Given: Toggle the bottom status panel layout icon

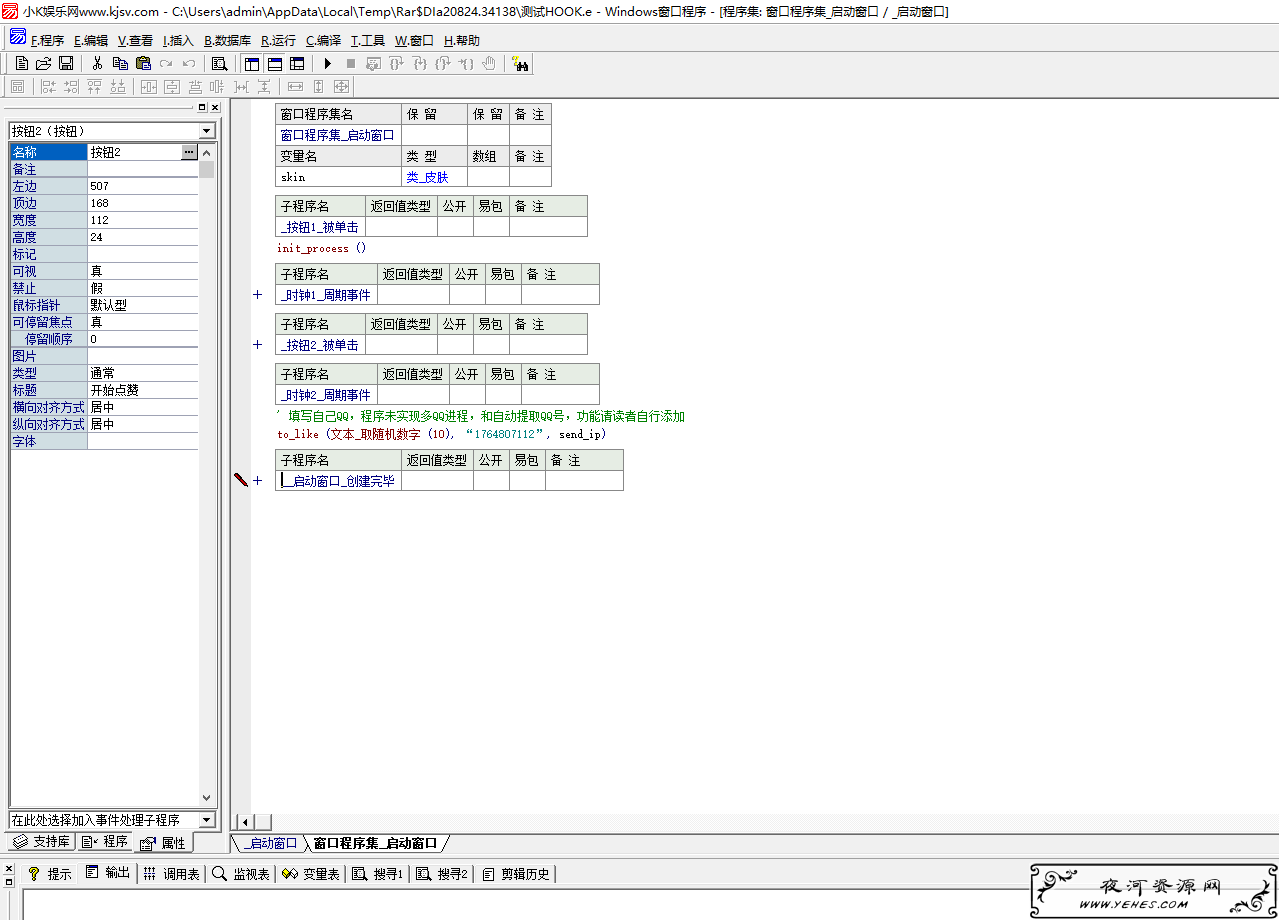Looking at the screenshot, I should point(274,63).
